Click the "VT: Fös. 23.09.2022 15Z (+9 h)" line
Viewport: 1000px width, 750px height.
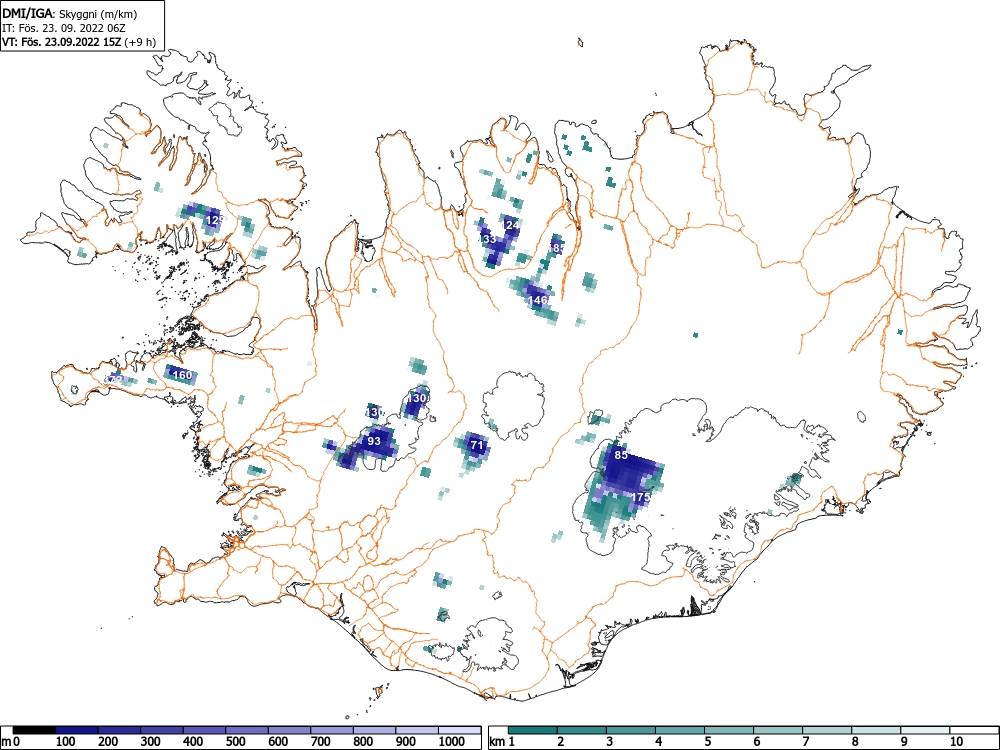pyautogui.click(x=78, y=42)
